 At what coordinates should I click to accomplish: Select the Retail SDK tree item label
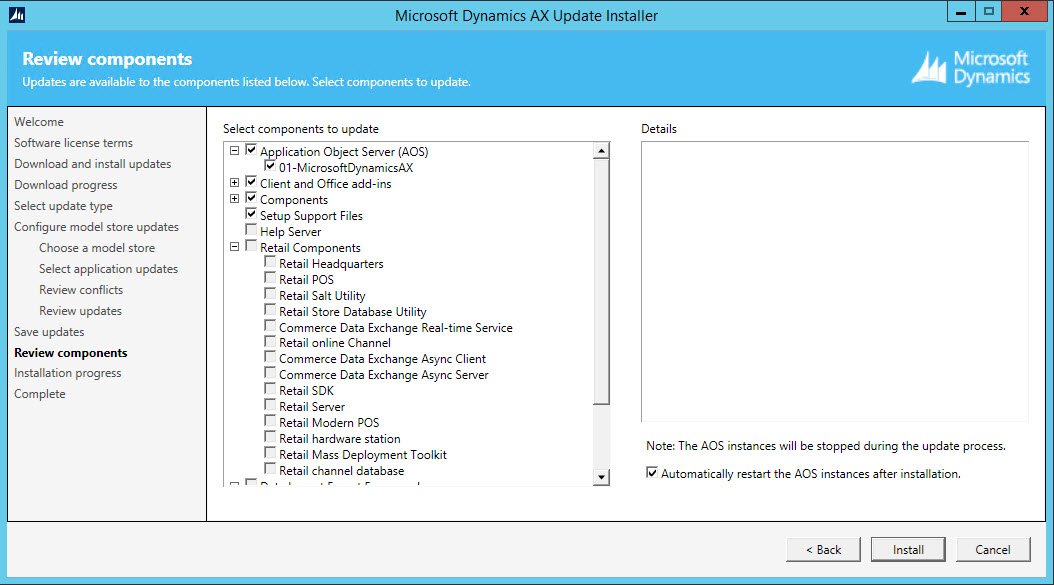coord(306,391)
